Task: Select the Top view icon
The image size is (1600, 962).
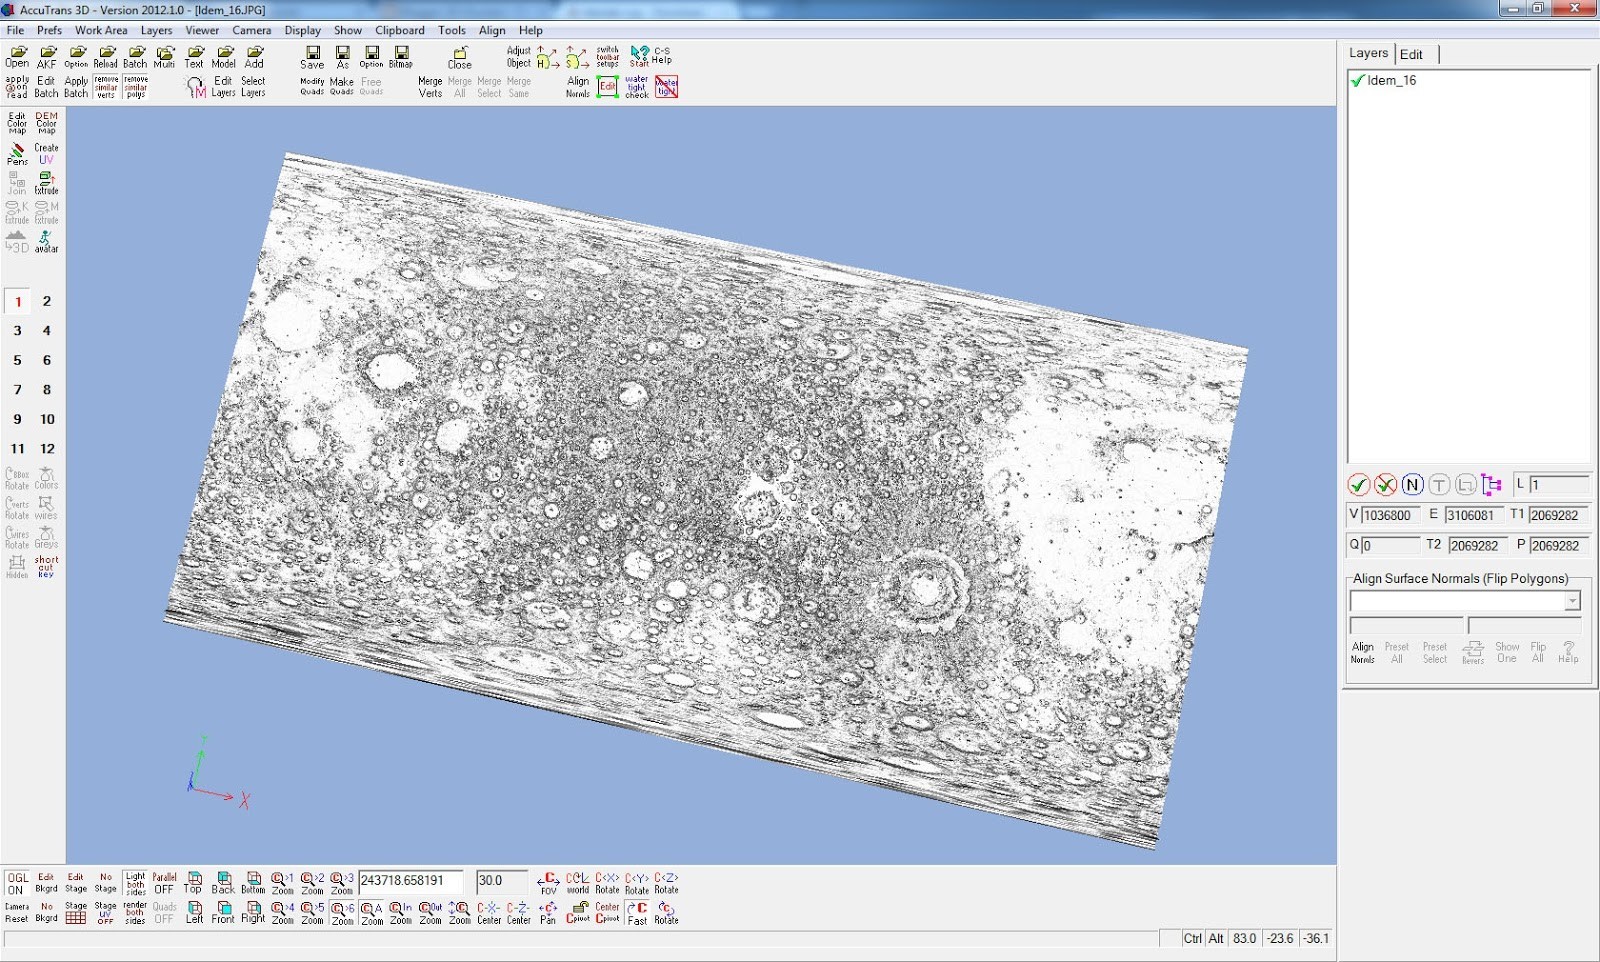Action: click(x=194, y=882)
